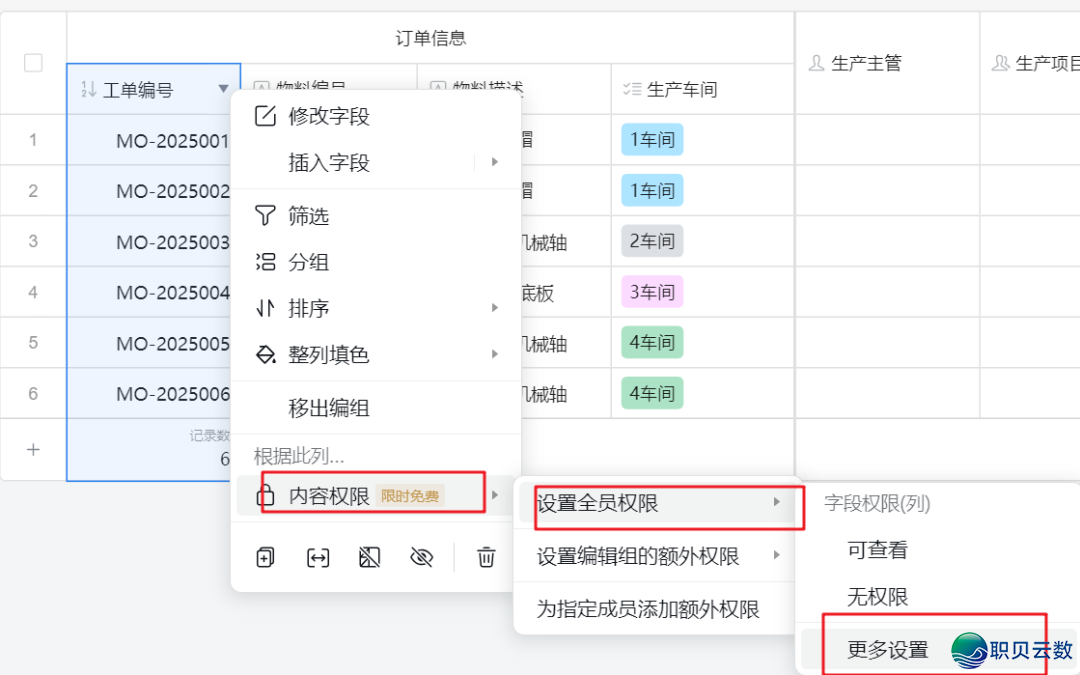Click the column width adjust icon
The height and width of the screenshot is (675, 1080).
(x=317, y=558)
